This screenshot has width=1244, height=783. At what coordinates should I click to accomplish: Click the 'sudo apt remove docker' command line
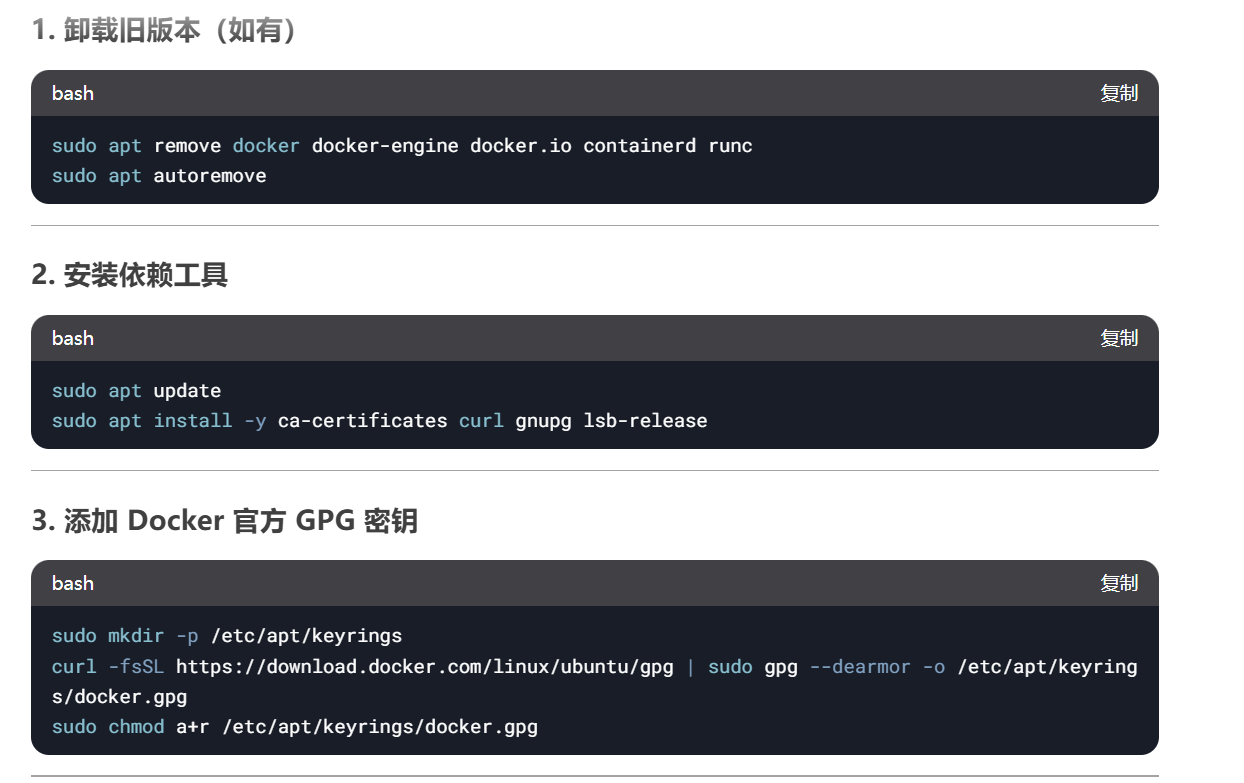tap(402, 146)
